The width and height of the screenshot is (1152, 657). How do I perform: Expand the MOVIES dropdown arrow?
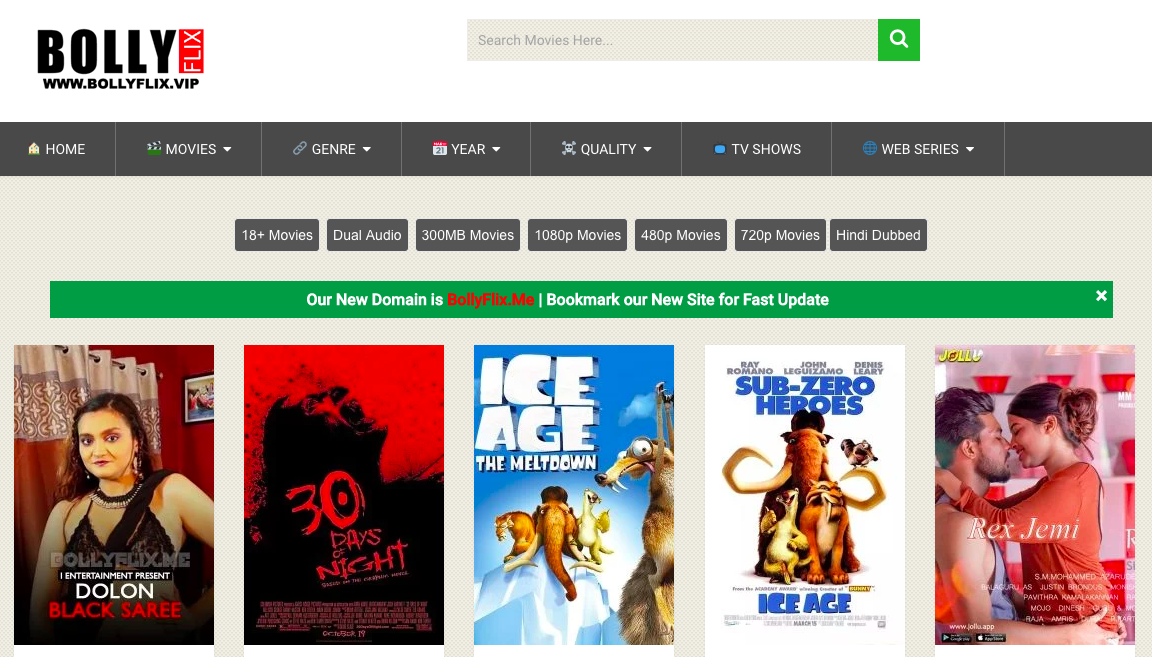tap(227, 150)
